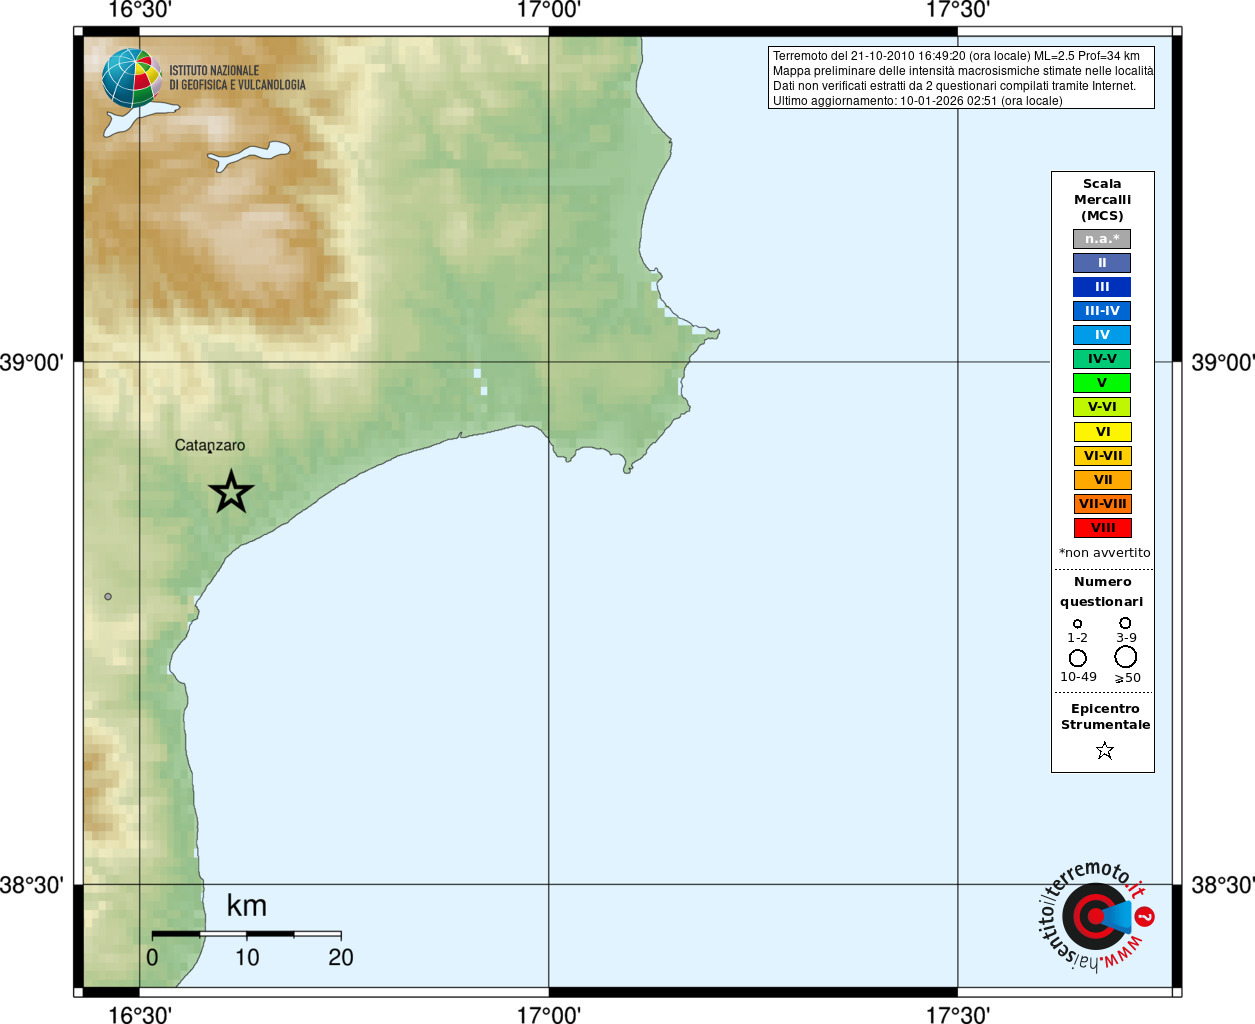1255x1024 pixels.
Task: Click the Epicentro Strumentale legend star
Action: tap(1105, 750)
